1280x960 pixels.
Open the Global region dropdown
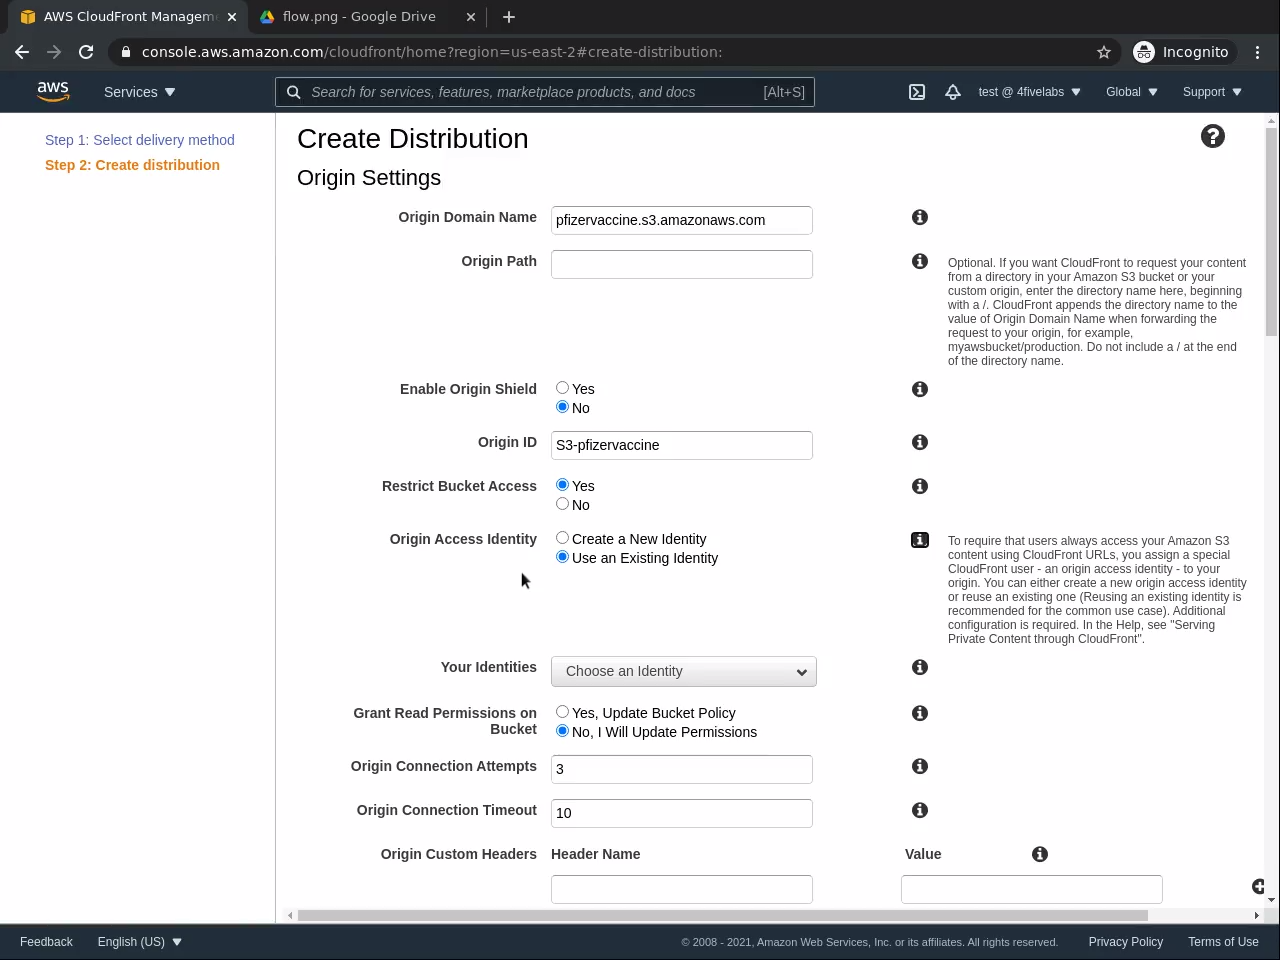click(1131, 92)
